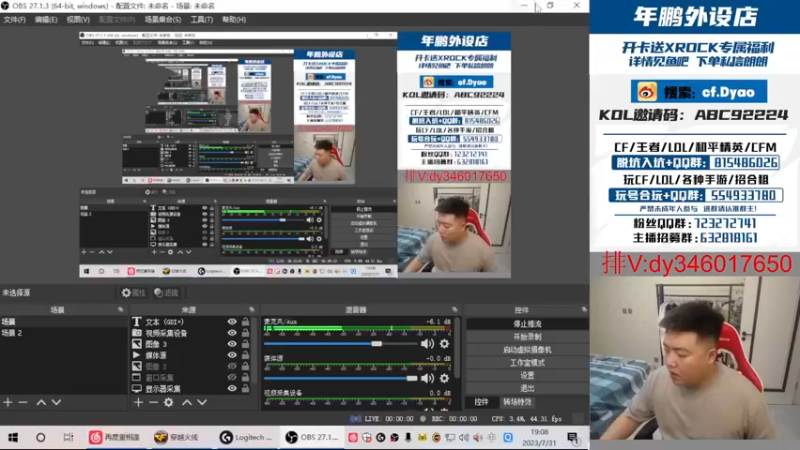Click 启动虚拟摄像机 button

[527, 349]
